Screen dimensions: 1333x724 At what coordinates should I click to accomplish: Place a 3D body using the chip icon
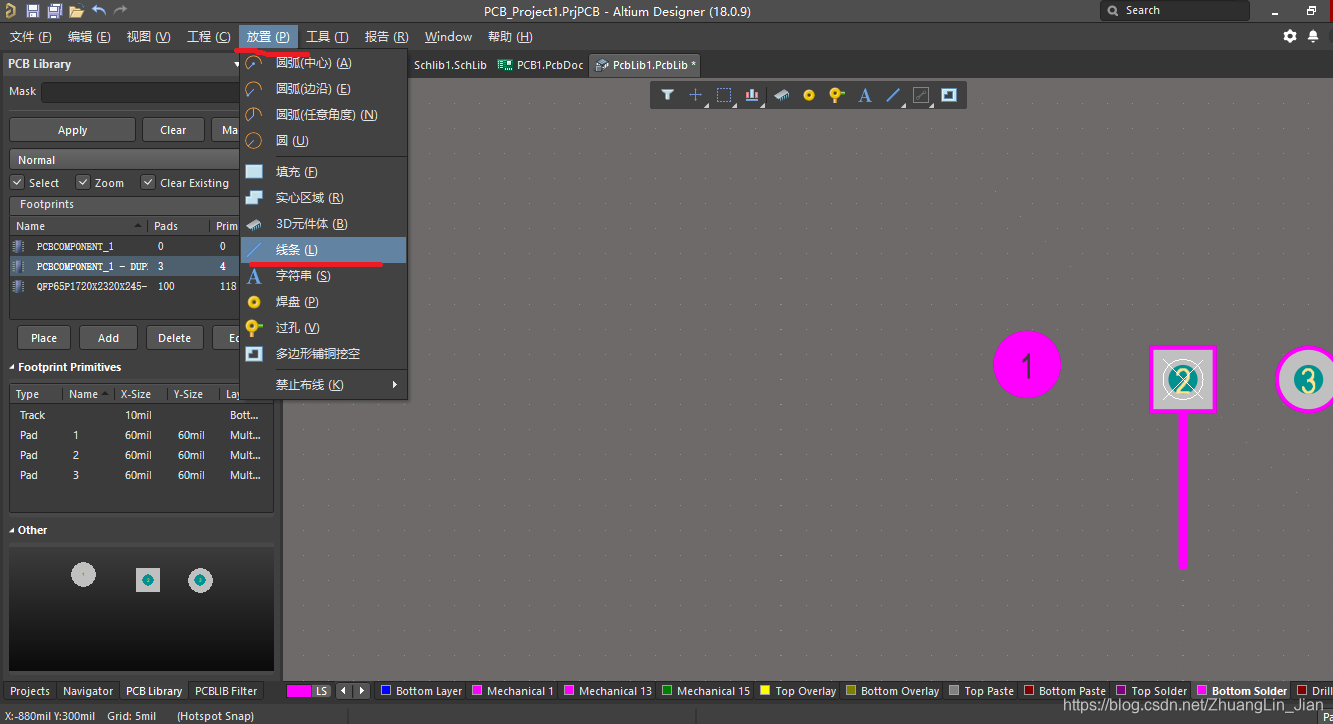(781, 95)
